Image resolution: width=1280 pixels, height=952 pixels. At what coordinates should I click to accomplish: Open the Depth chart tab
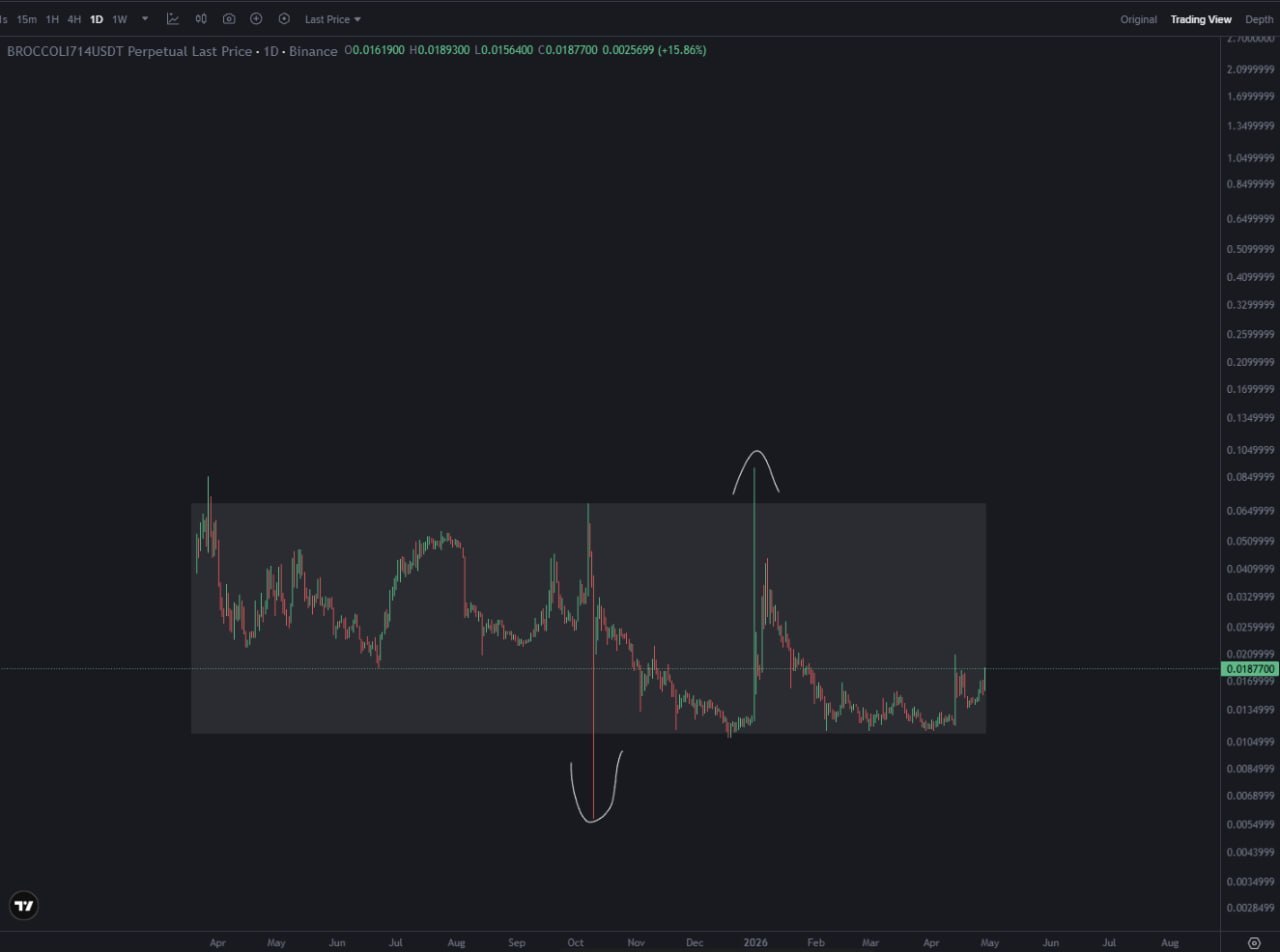point(1259,19)
